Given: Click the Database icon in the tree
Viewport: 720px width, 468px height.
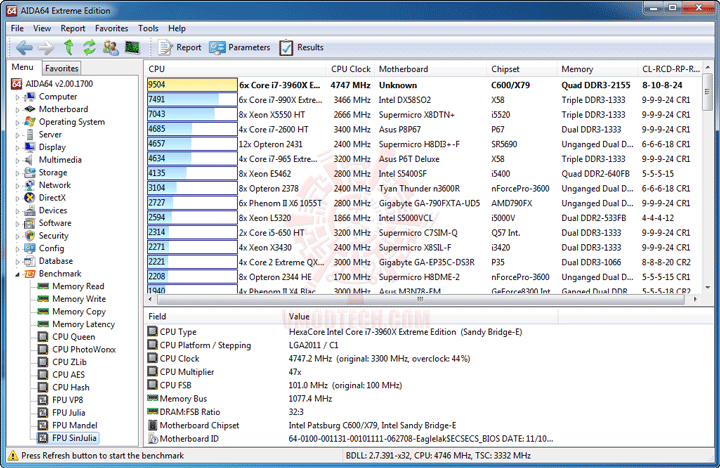Looking at the screenshot, I should tap(30, 261).
